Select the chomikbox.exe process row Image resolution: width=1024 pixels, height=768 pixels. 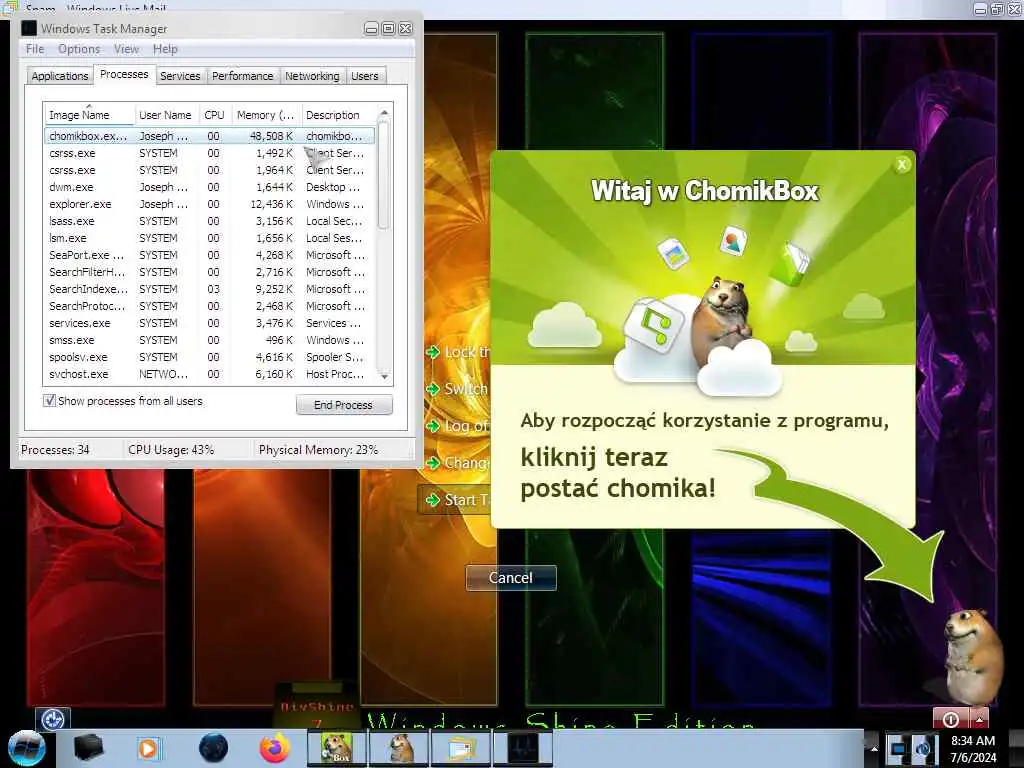(210, 136)
